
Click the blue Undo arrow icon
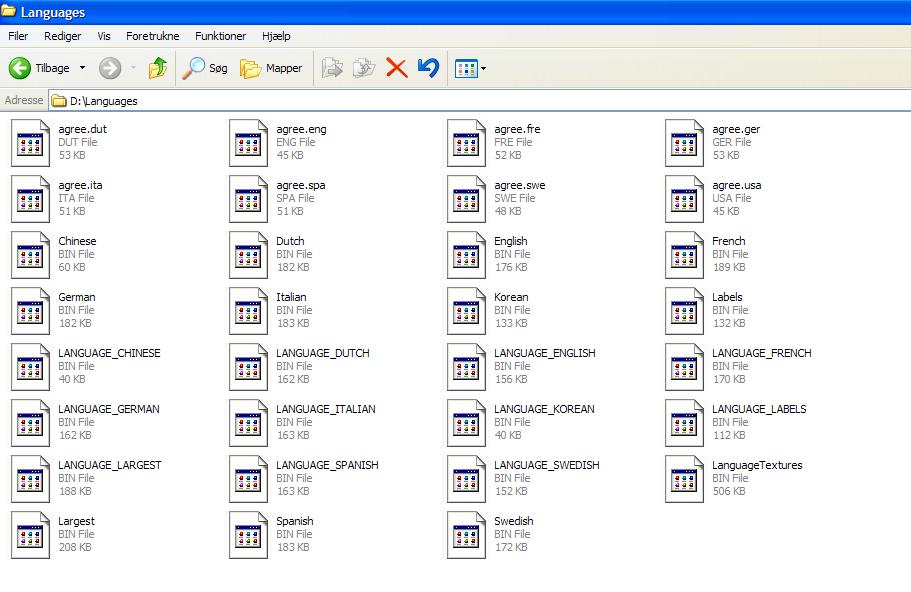pos(428,68)
